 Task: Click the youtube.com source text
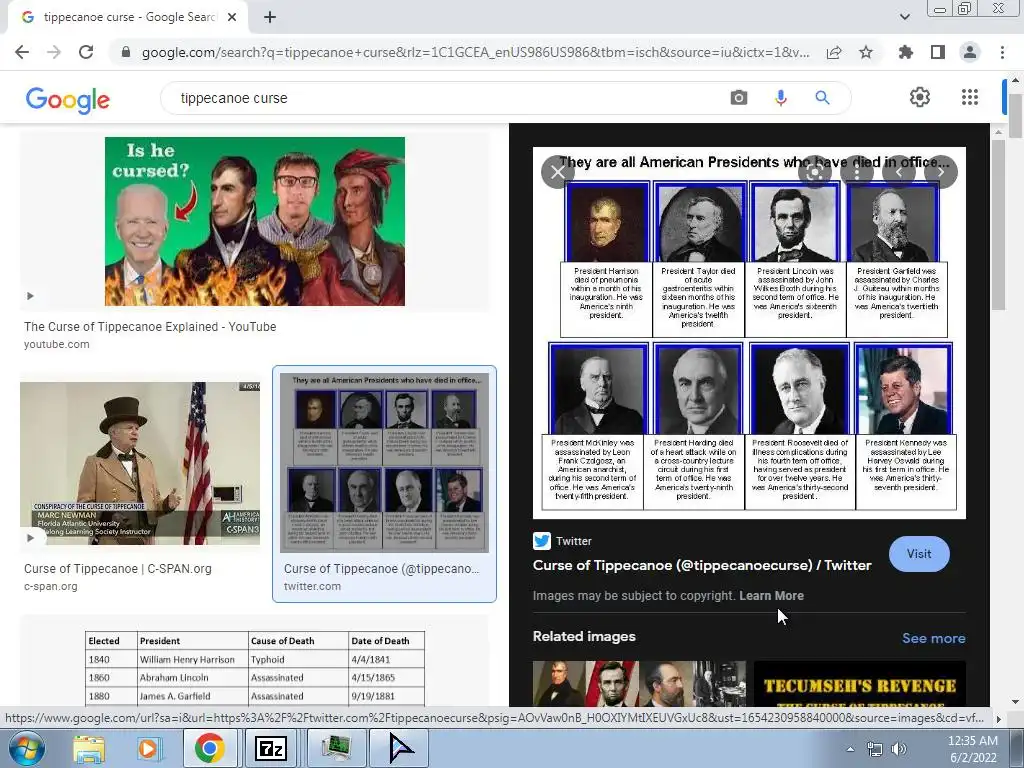point(57,344)
